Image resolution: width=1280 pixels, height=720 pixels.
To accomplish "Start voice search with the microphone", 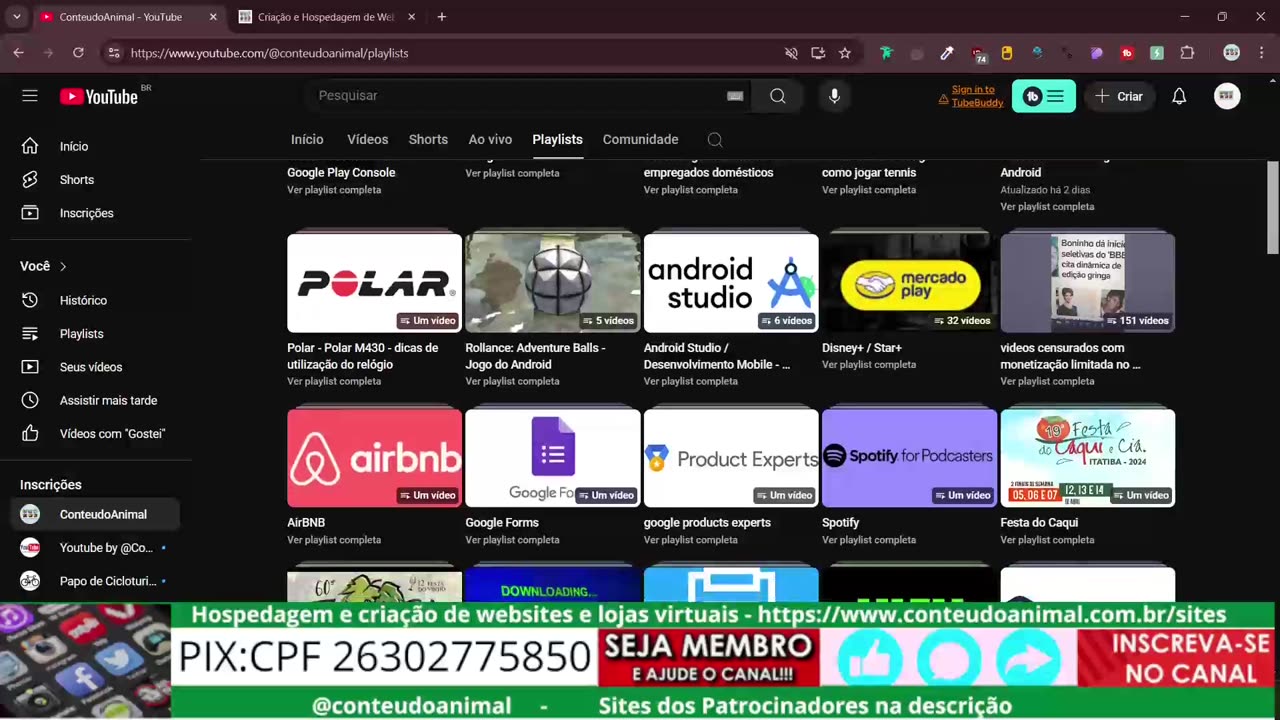I will (834, 96).
